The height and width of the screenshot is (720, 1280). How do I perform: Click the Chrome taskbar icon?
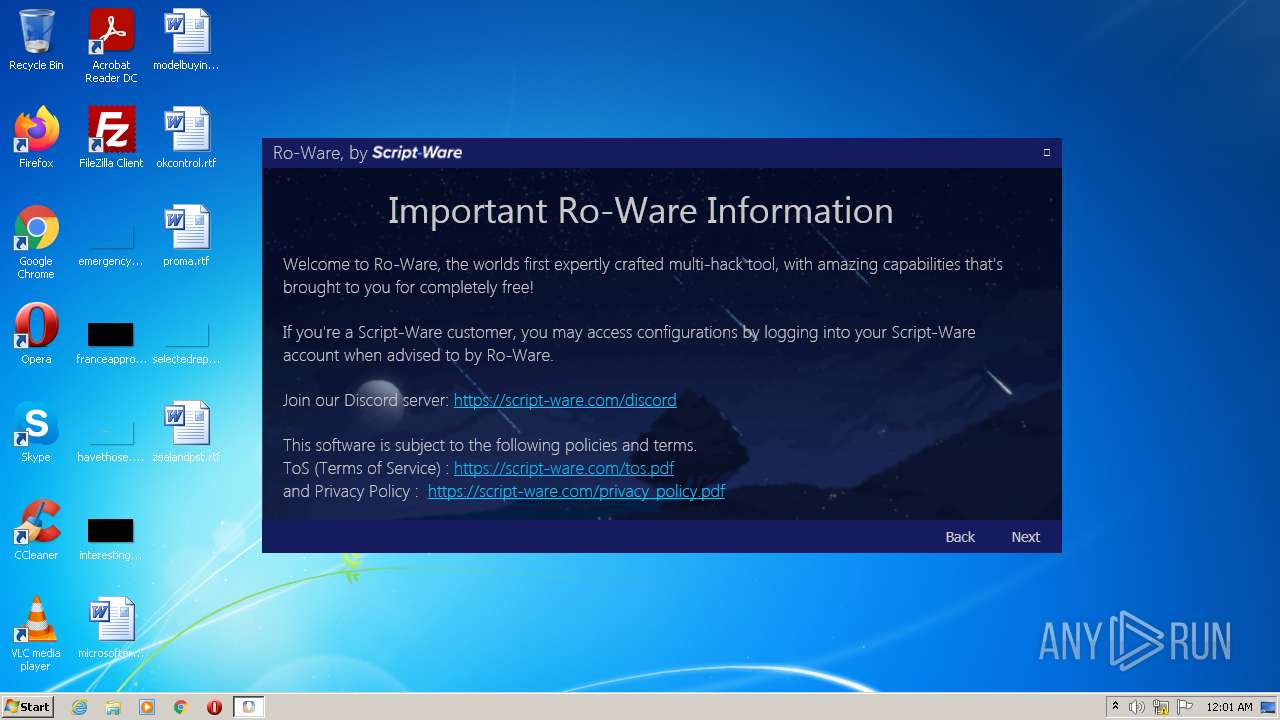181,707
